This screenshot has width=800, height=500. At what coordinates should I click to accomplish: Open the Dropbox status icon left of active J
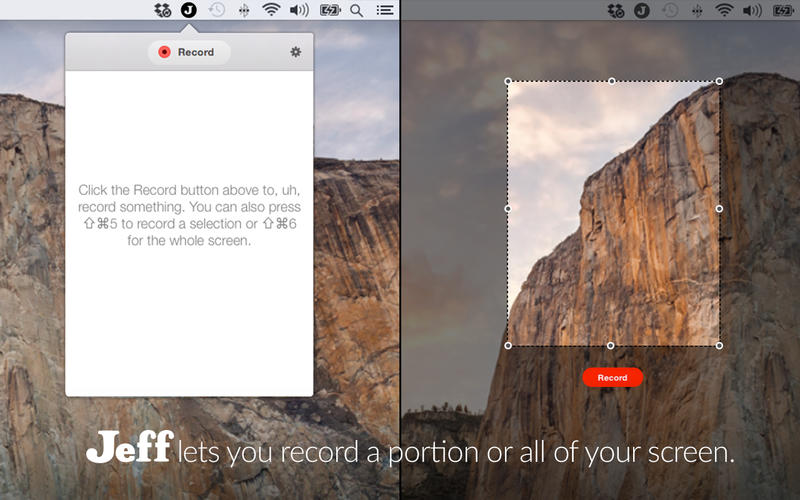pyautogui.click(x=163, y=11)
